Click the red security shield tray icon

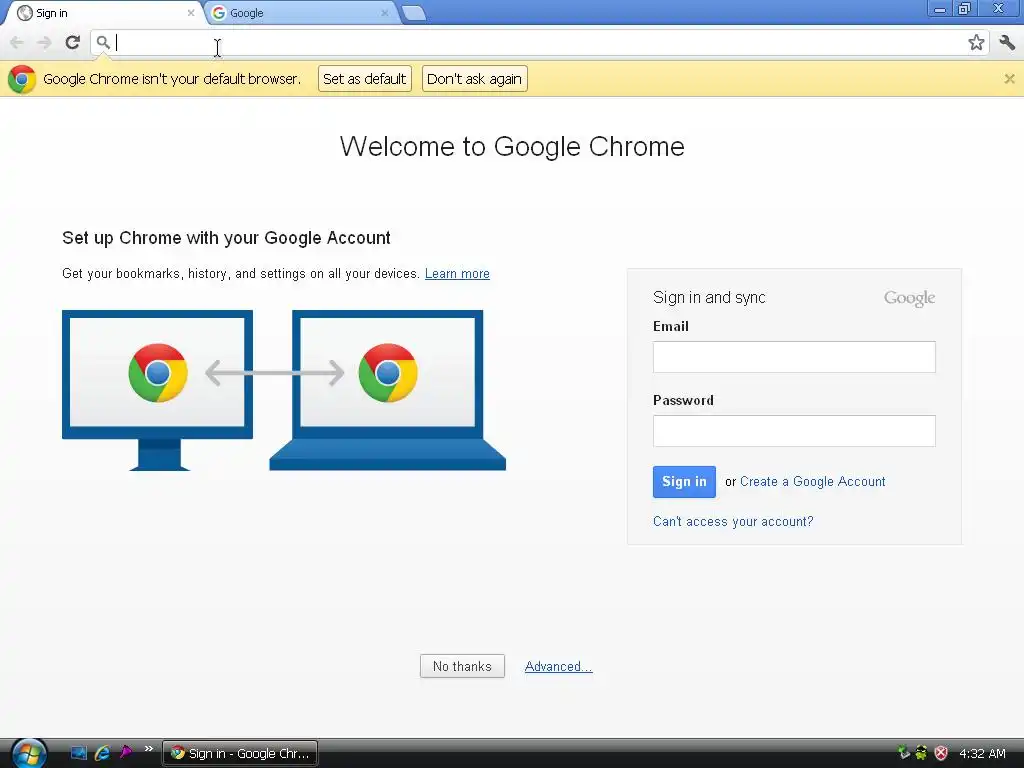(x=940, y=753)
